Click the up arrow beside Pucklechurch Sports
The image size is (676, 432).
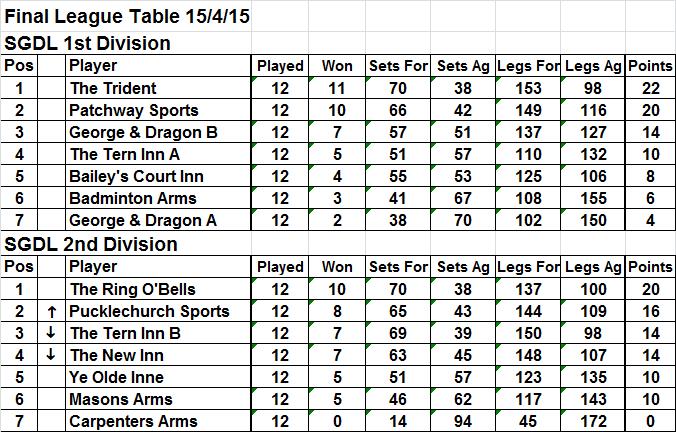(x=50, y=311)
